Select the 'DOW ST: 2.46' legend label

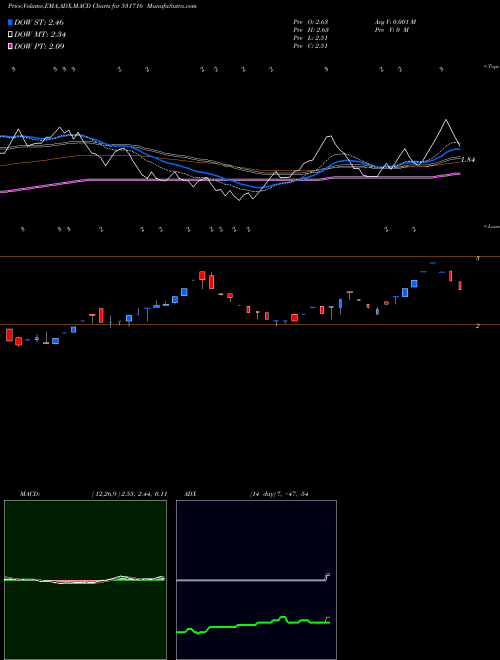[39, 22]
